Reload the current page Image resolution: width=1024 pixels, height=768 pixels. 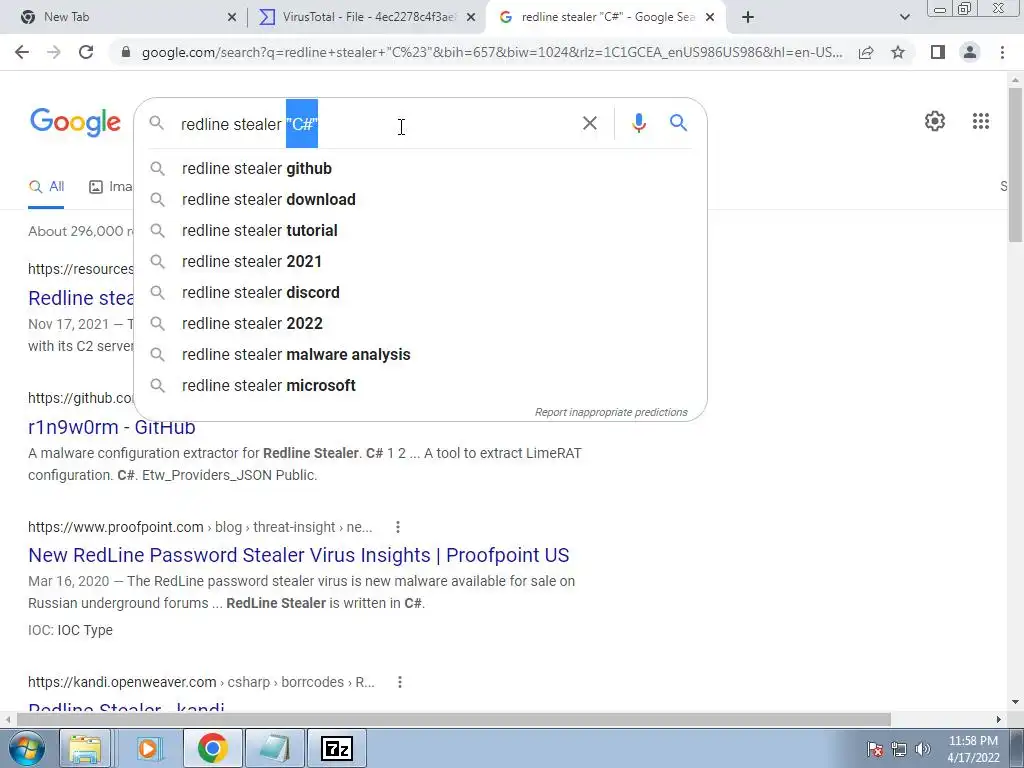point(86,52)
